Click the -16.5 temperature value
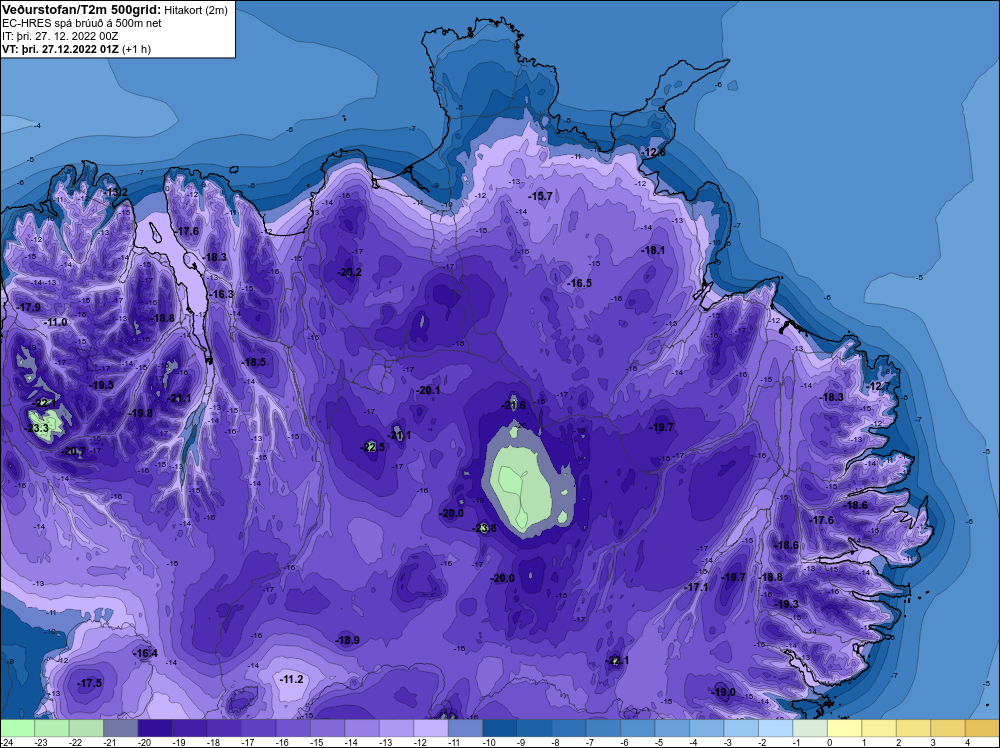 (580, 283)
